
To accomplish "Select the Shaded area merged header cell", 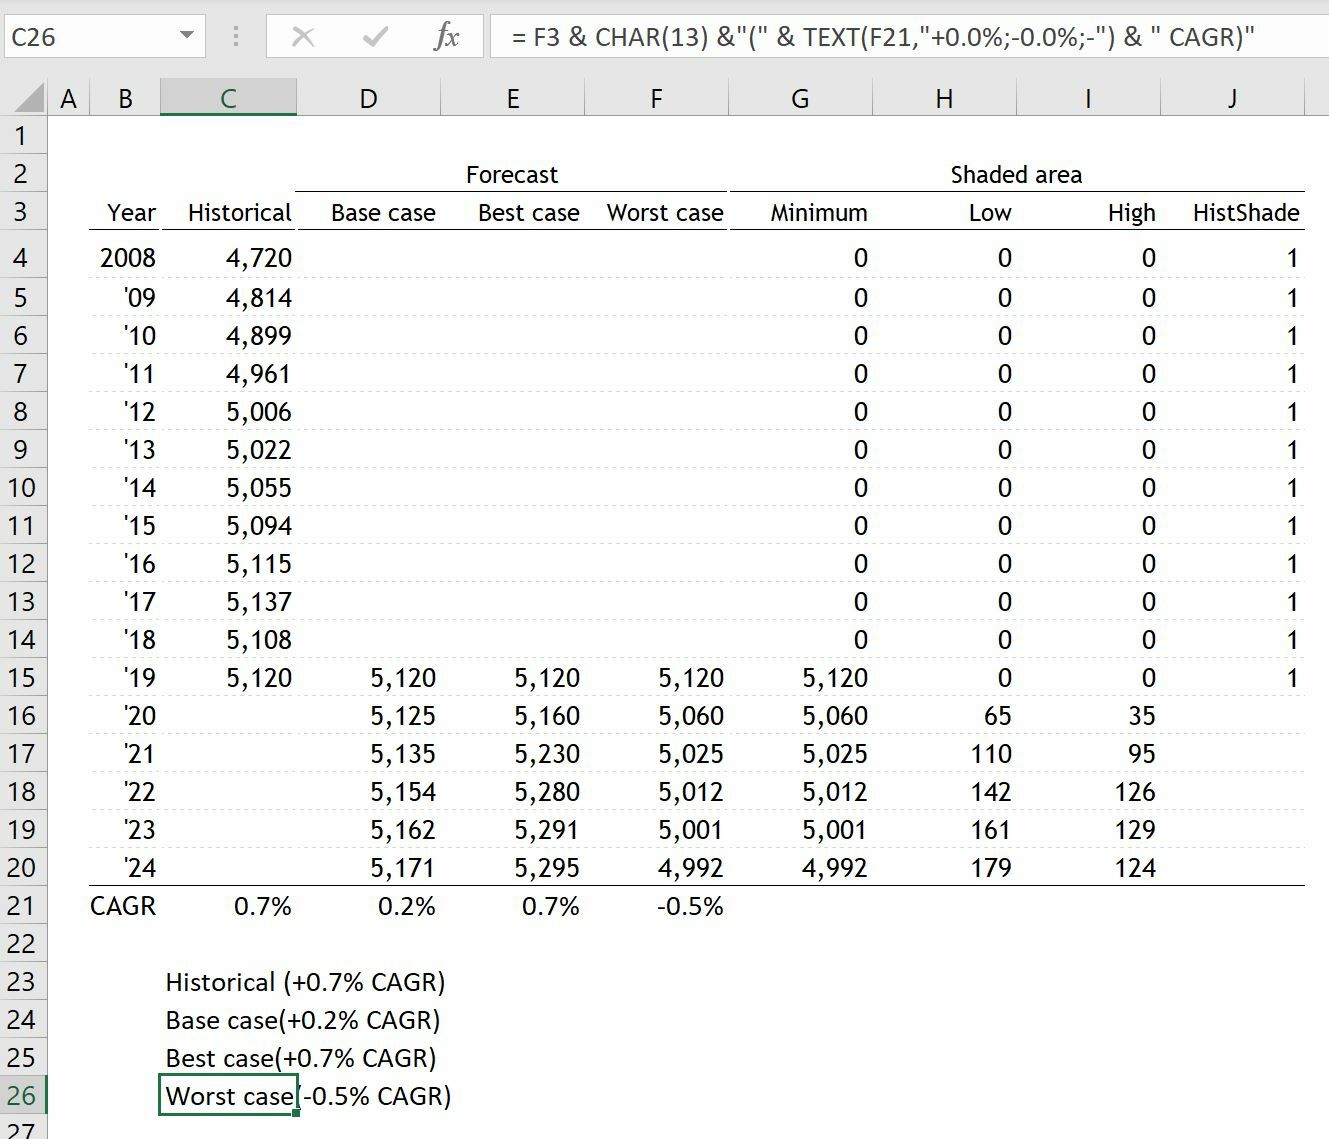I will pos(1016,173).
